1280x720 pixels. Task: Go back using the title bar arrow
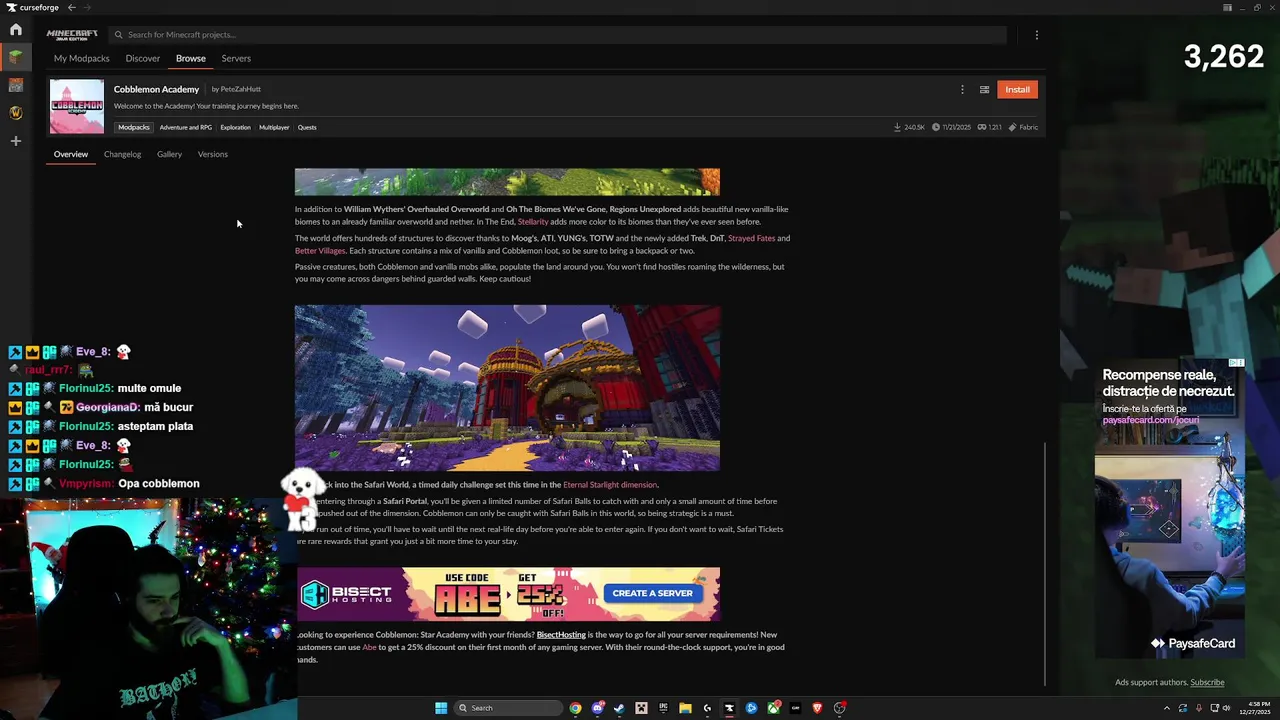tap(71, 8)
